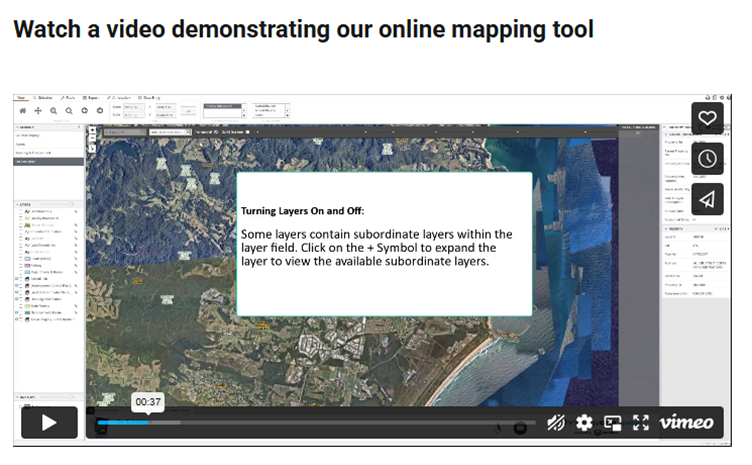Image resolution: width=752 pixels, height=465 pixels.
Task: Select the Pan cross-arrows tool
Action: tap(38, 111)
